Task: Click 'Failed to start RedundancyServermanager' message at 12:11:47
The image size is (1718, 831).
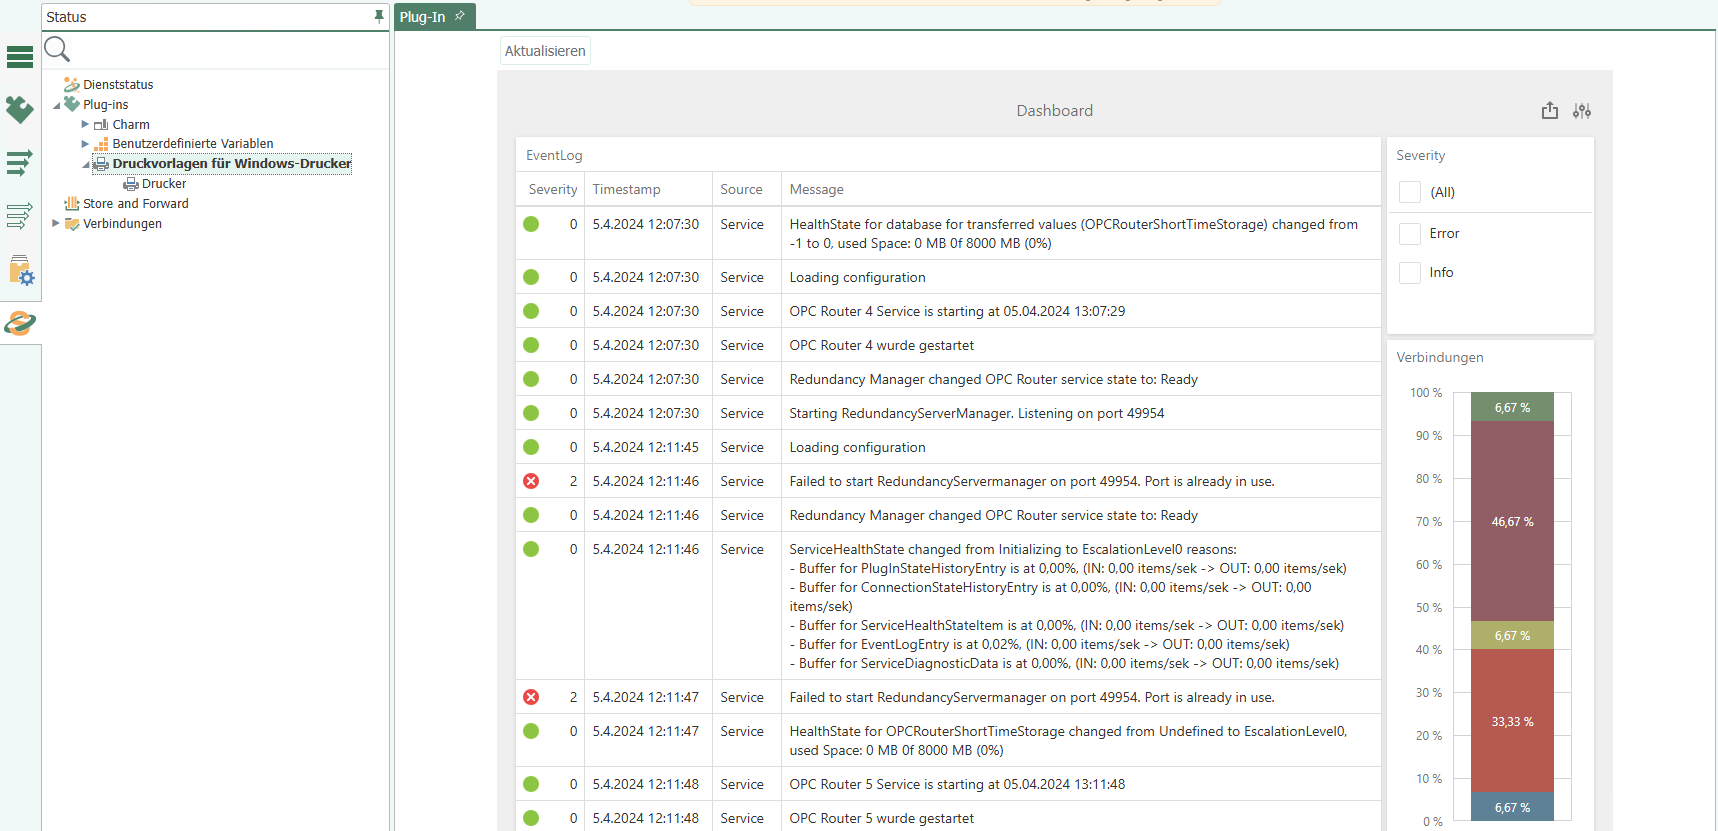Action: tap(1032, 697)
